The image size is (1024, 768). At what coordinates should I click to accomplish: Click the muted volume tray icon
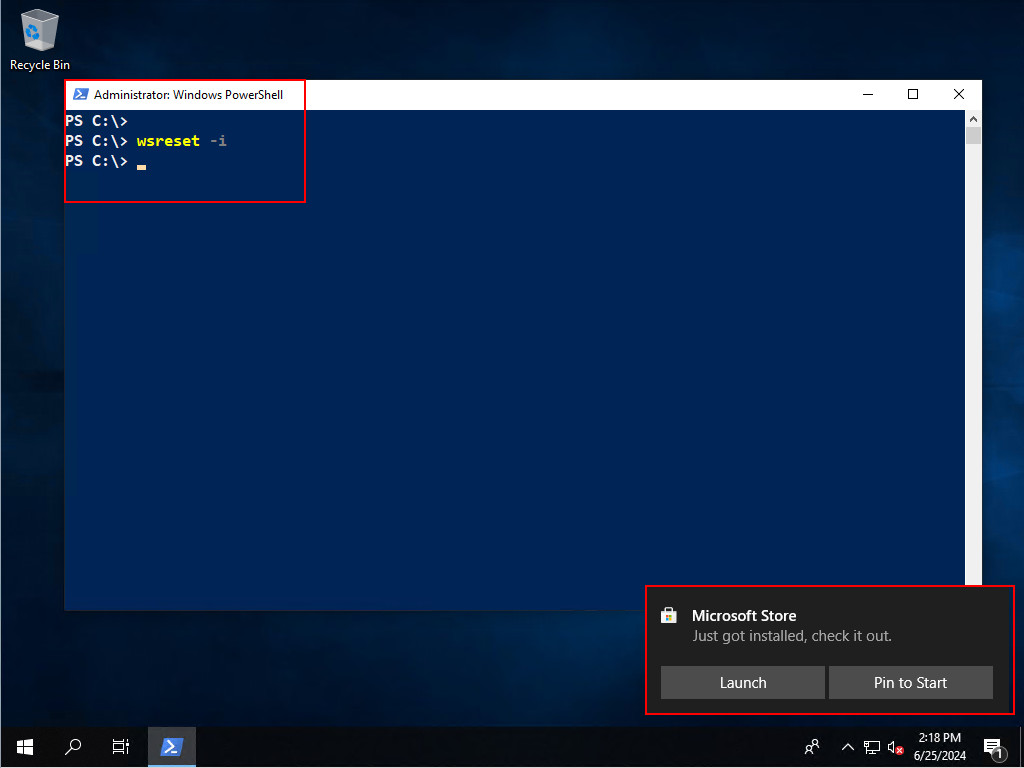click(x=895, y=747)
